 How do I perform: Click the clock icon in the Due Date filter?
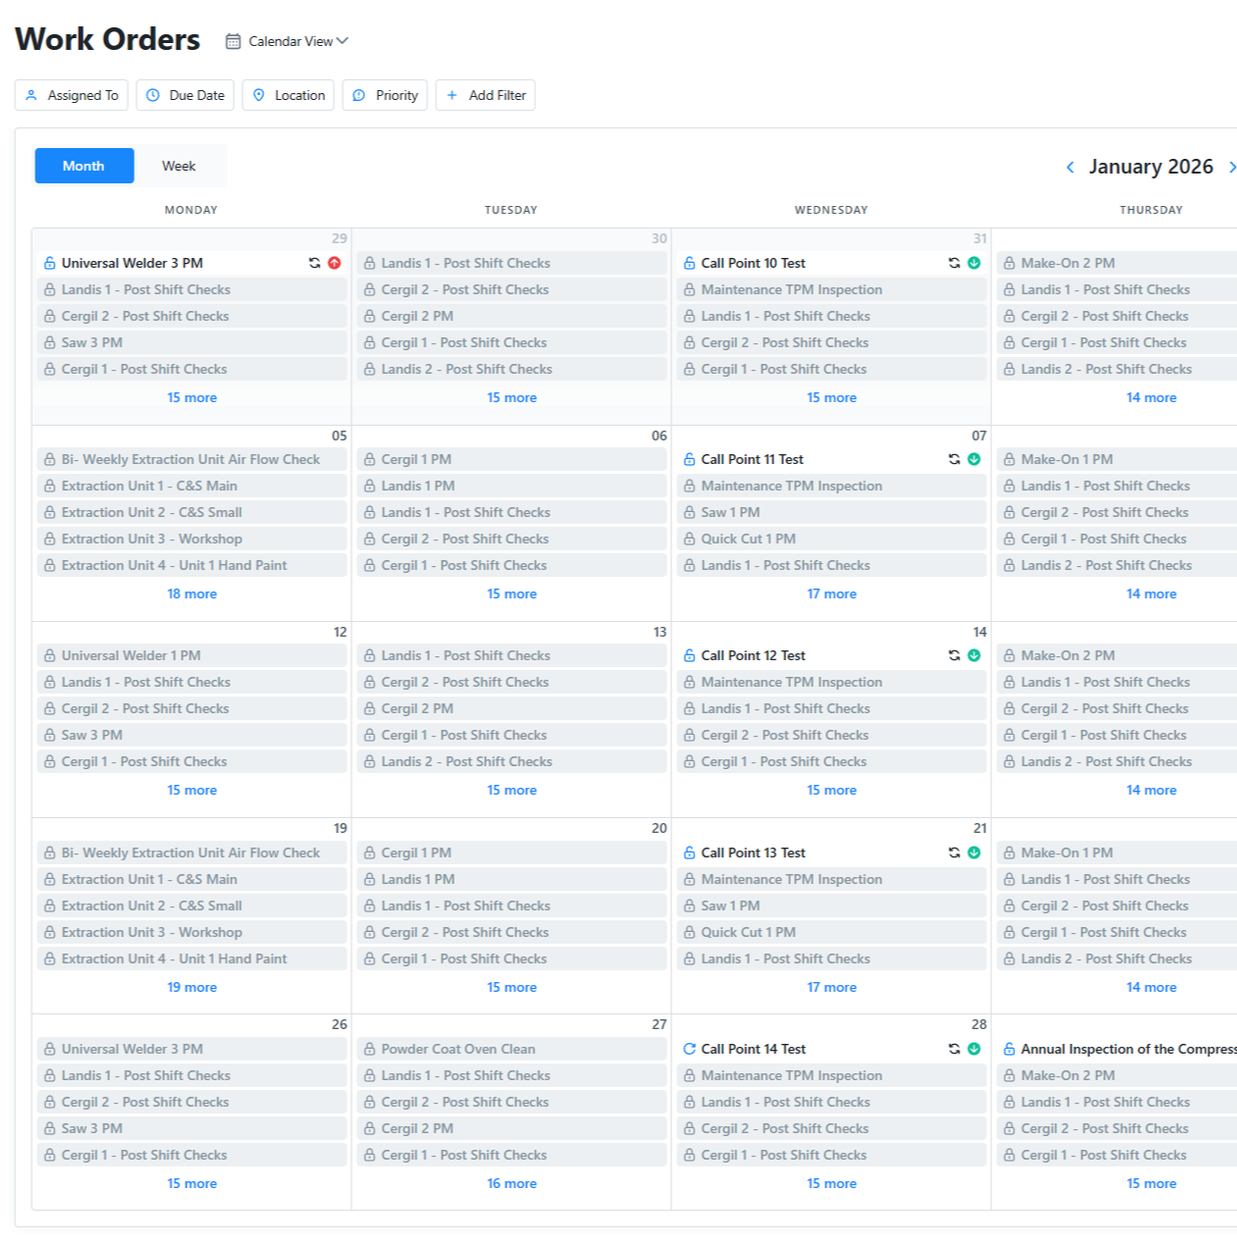(x=152, y=95)
